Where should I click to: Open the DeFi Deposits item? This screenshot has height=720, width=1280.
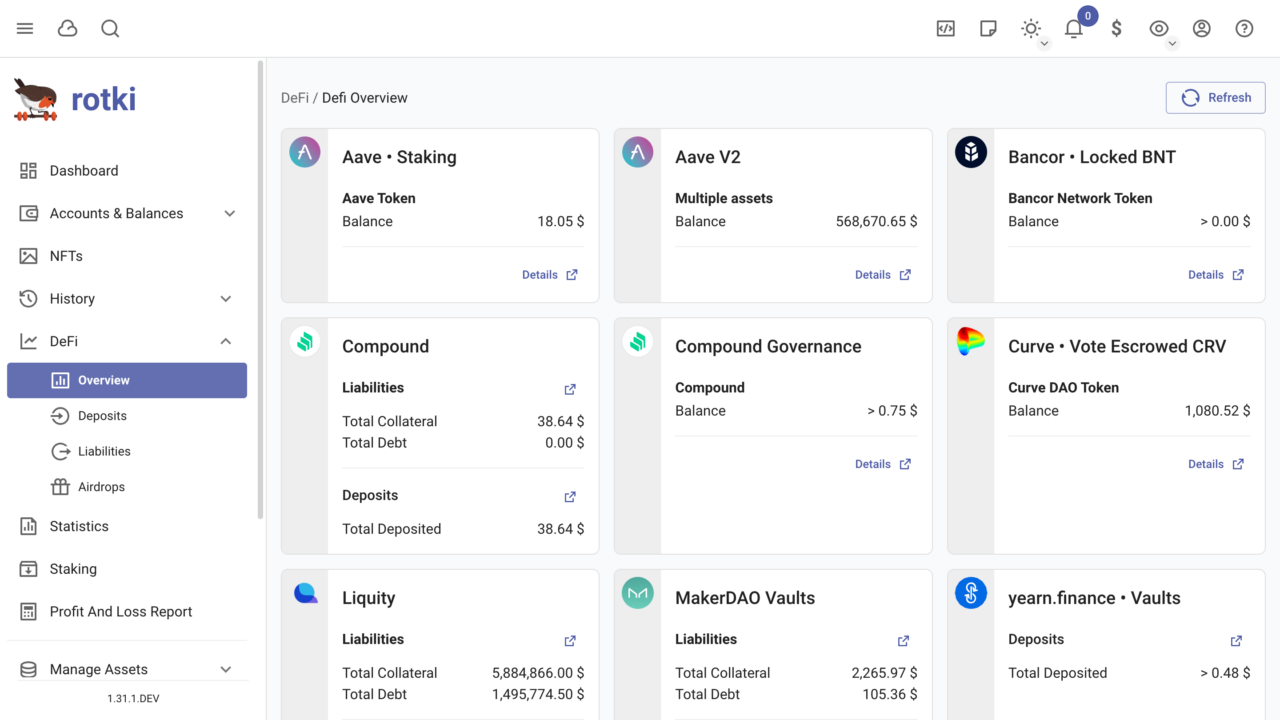pos(127,416)
